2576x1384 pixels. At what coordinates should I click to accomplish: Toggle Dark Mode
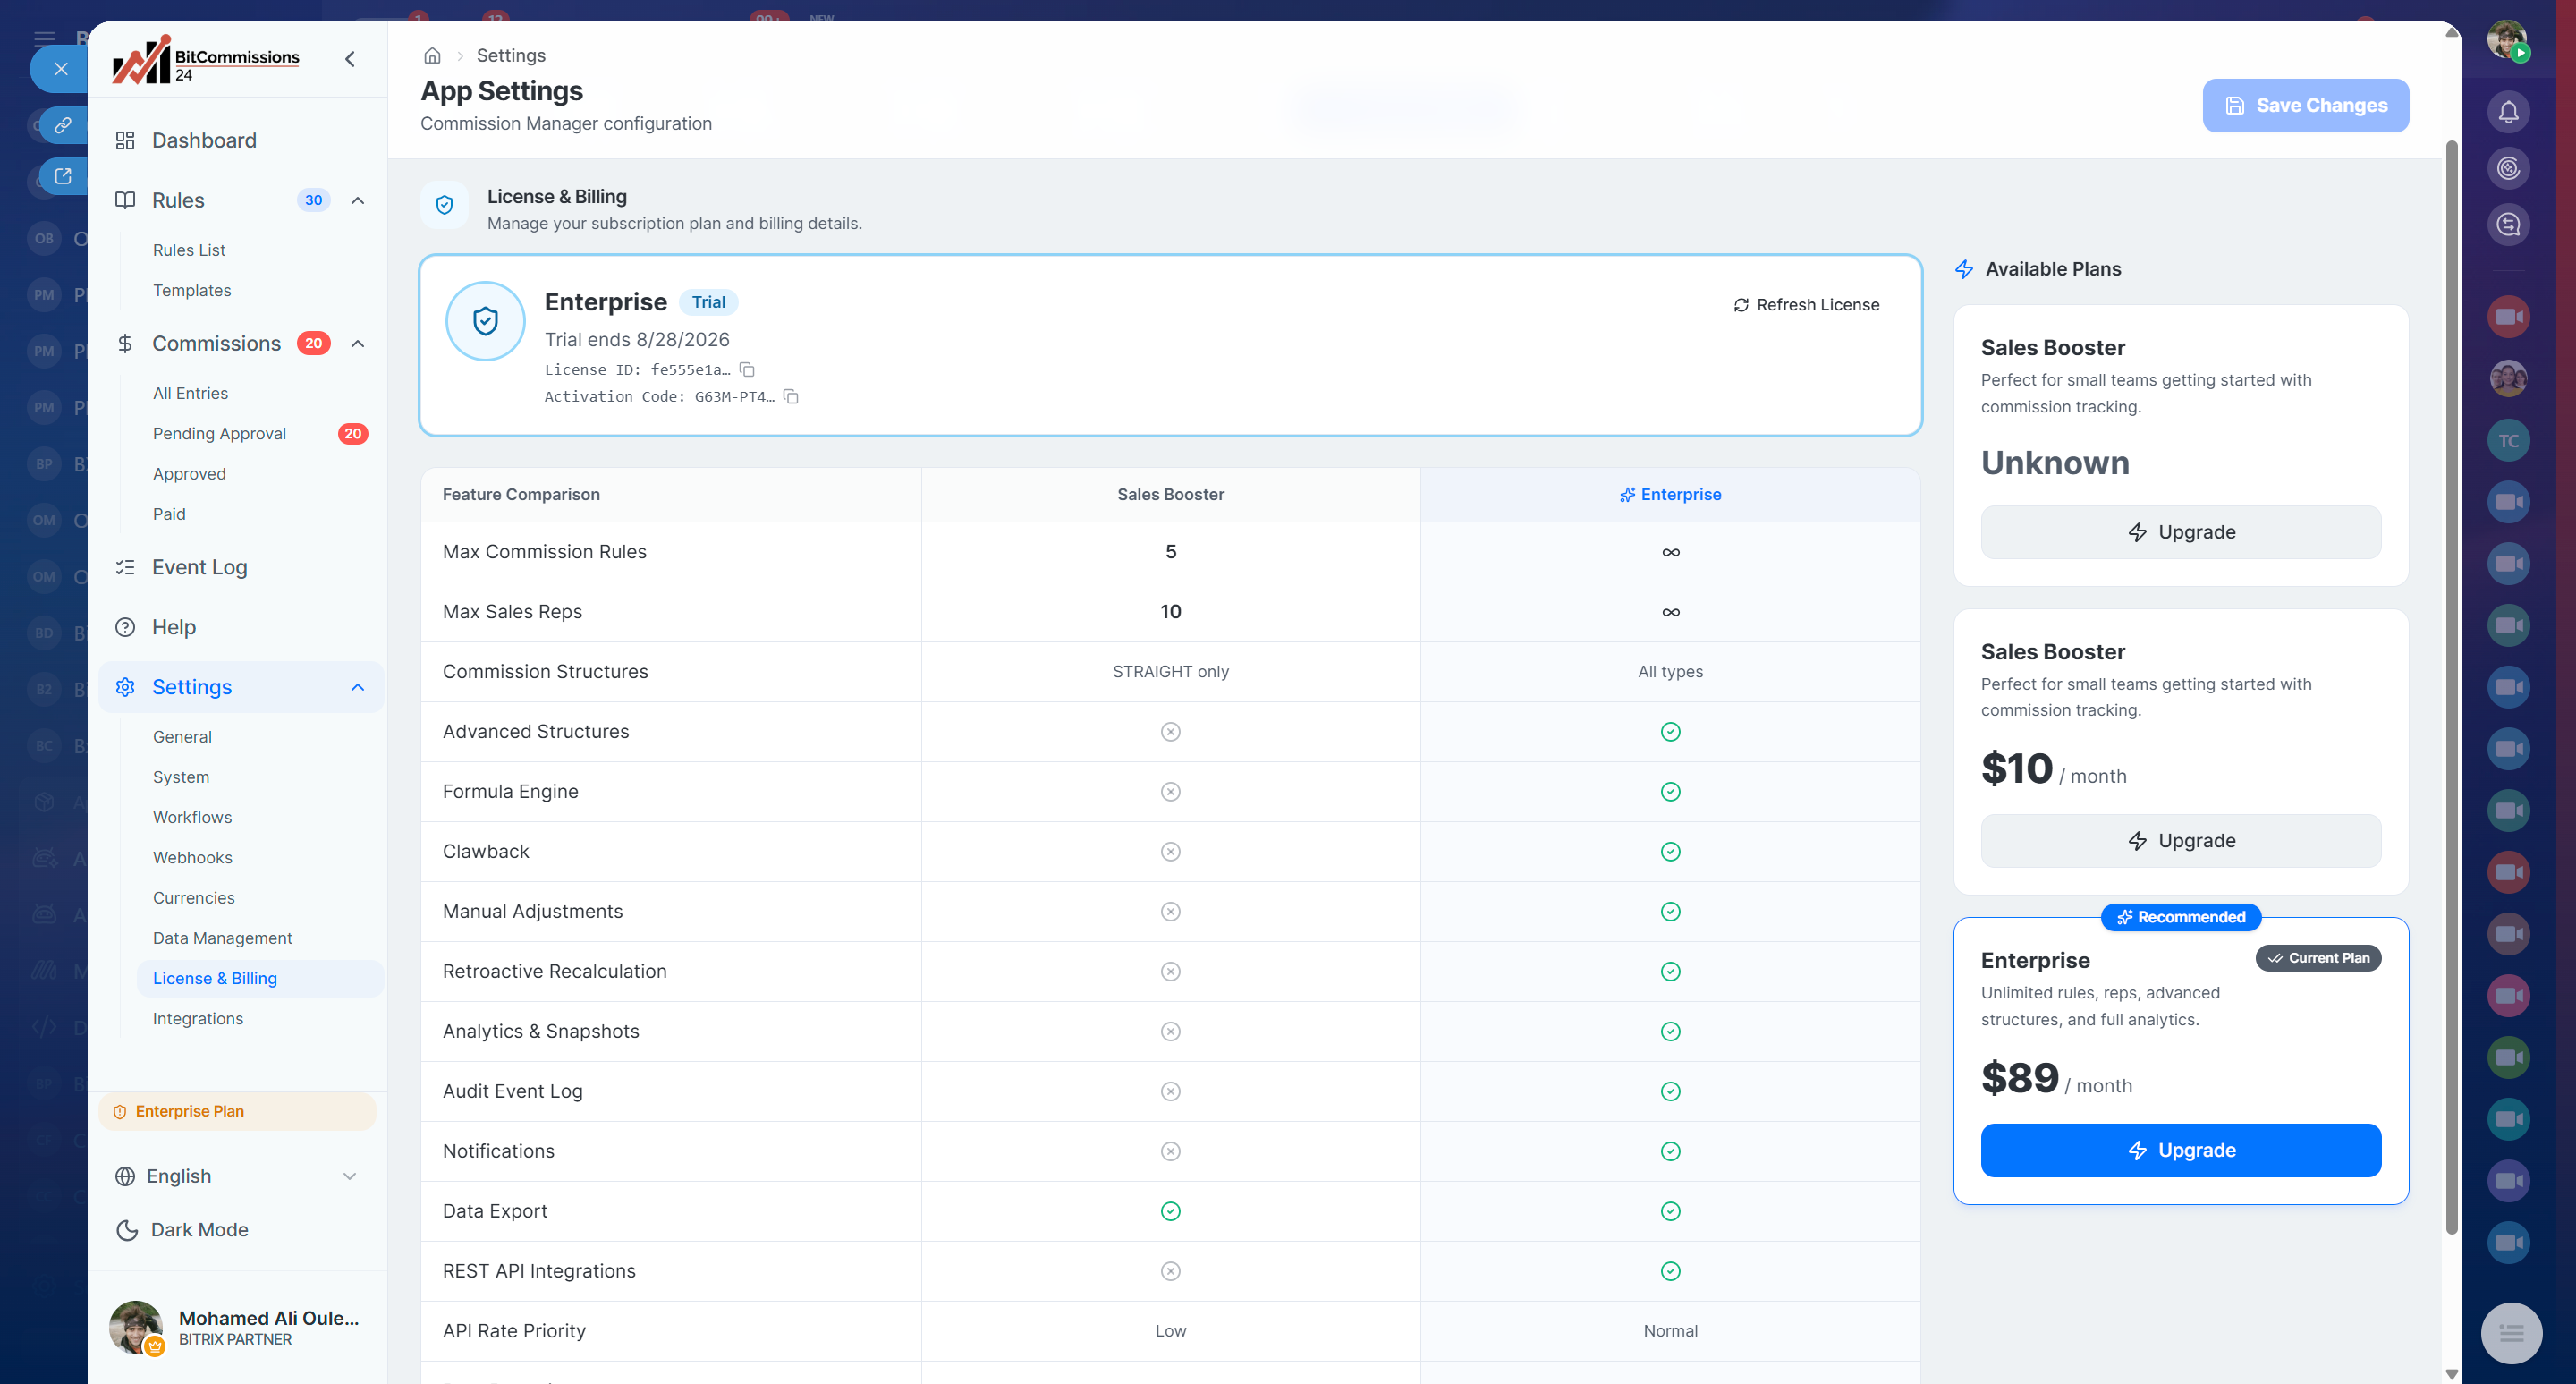[183, 1230]
